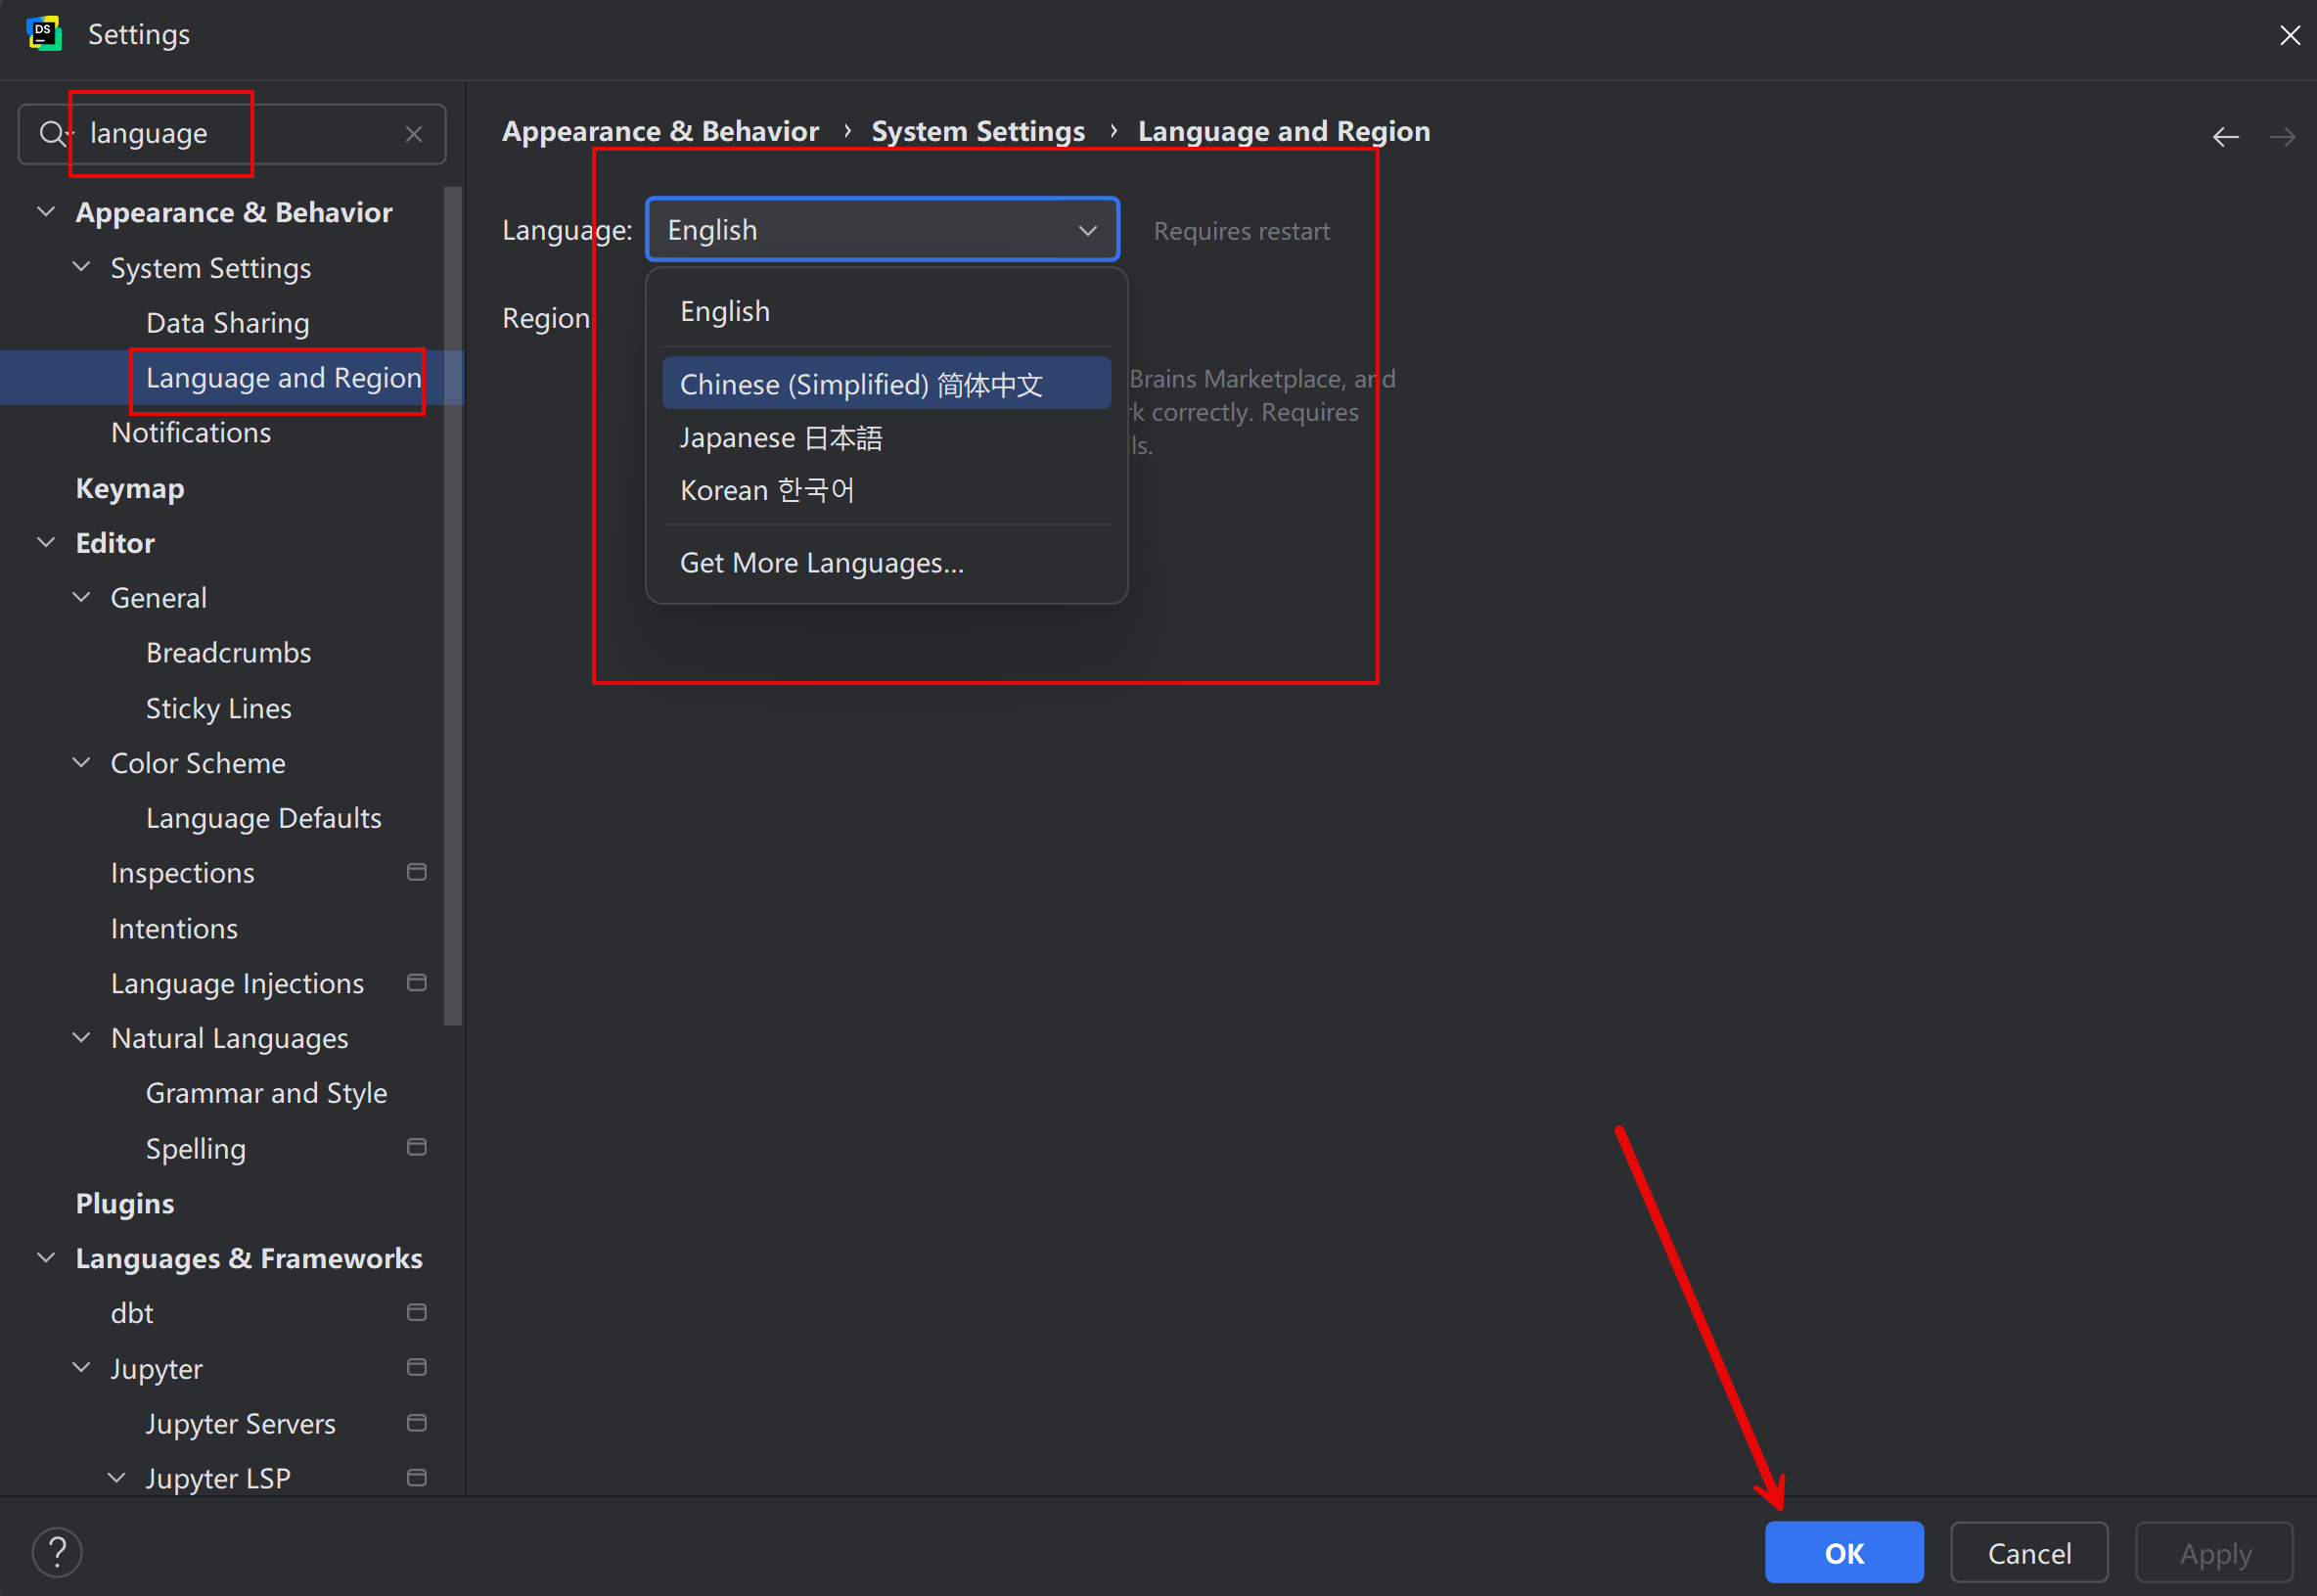Click the back navigation arrow
This screenshot has width=2317, height=1596.
(2225, 136)
